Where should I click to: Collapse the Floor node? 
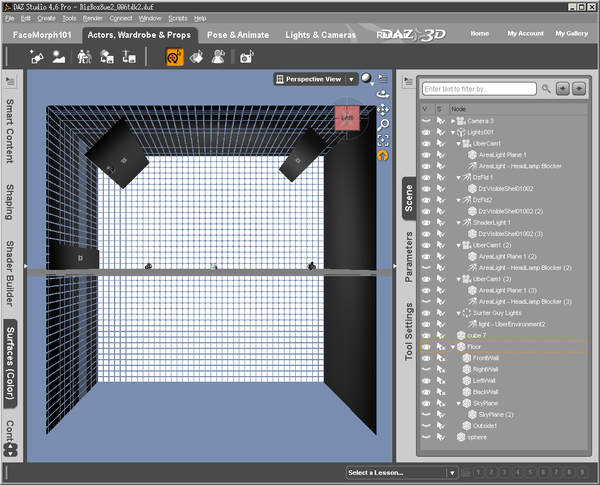(453, 347)
